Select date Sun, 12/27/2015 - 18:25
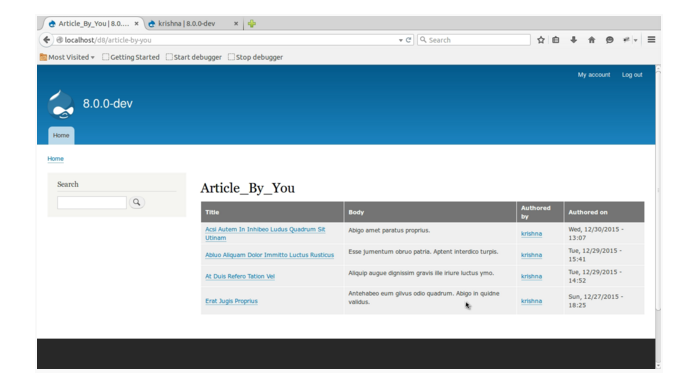This screenshot has height=387, width=683. coord(595,301)
